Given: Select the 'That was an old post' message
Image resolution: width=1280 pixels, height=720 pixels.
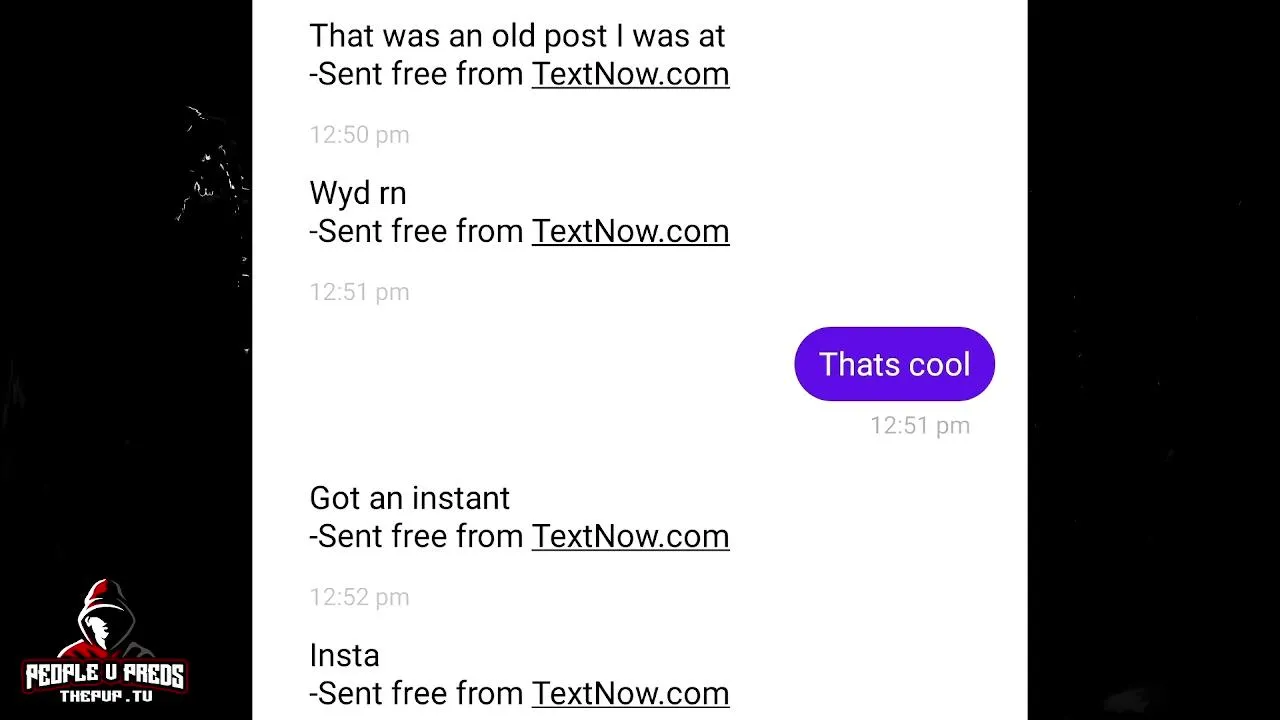Looking at the screenshot, I should tap(517, 36).
